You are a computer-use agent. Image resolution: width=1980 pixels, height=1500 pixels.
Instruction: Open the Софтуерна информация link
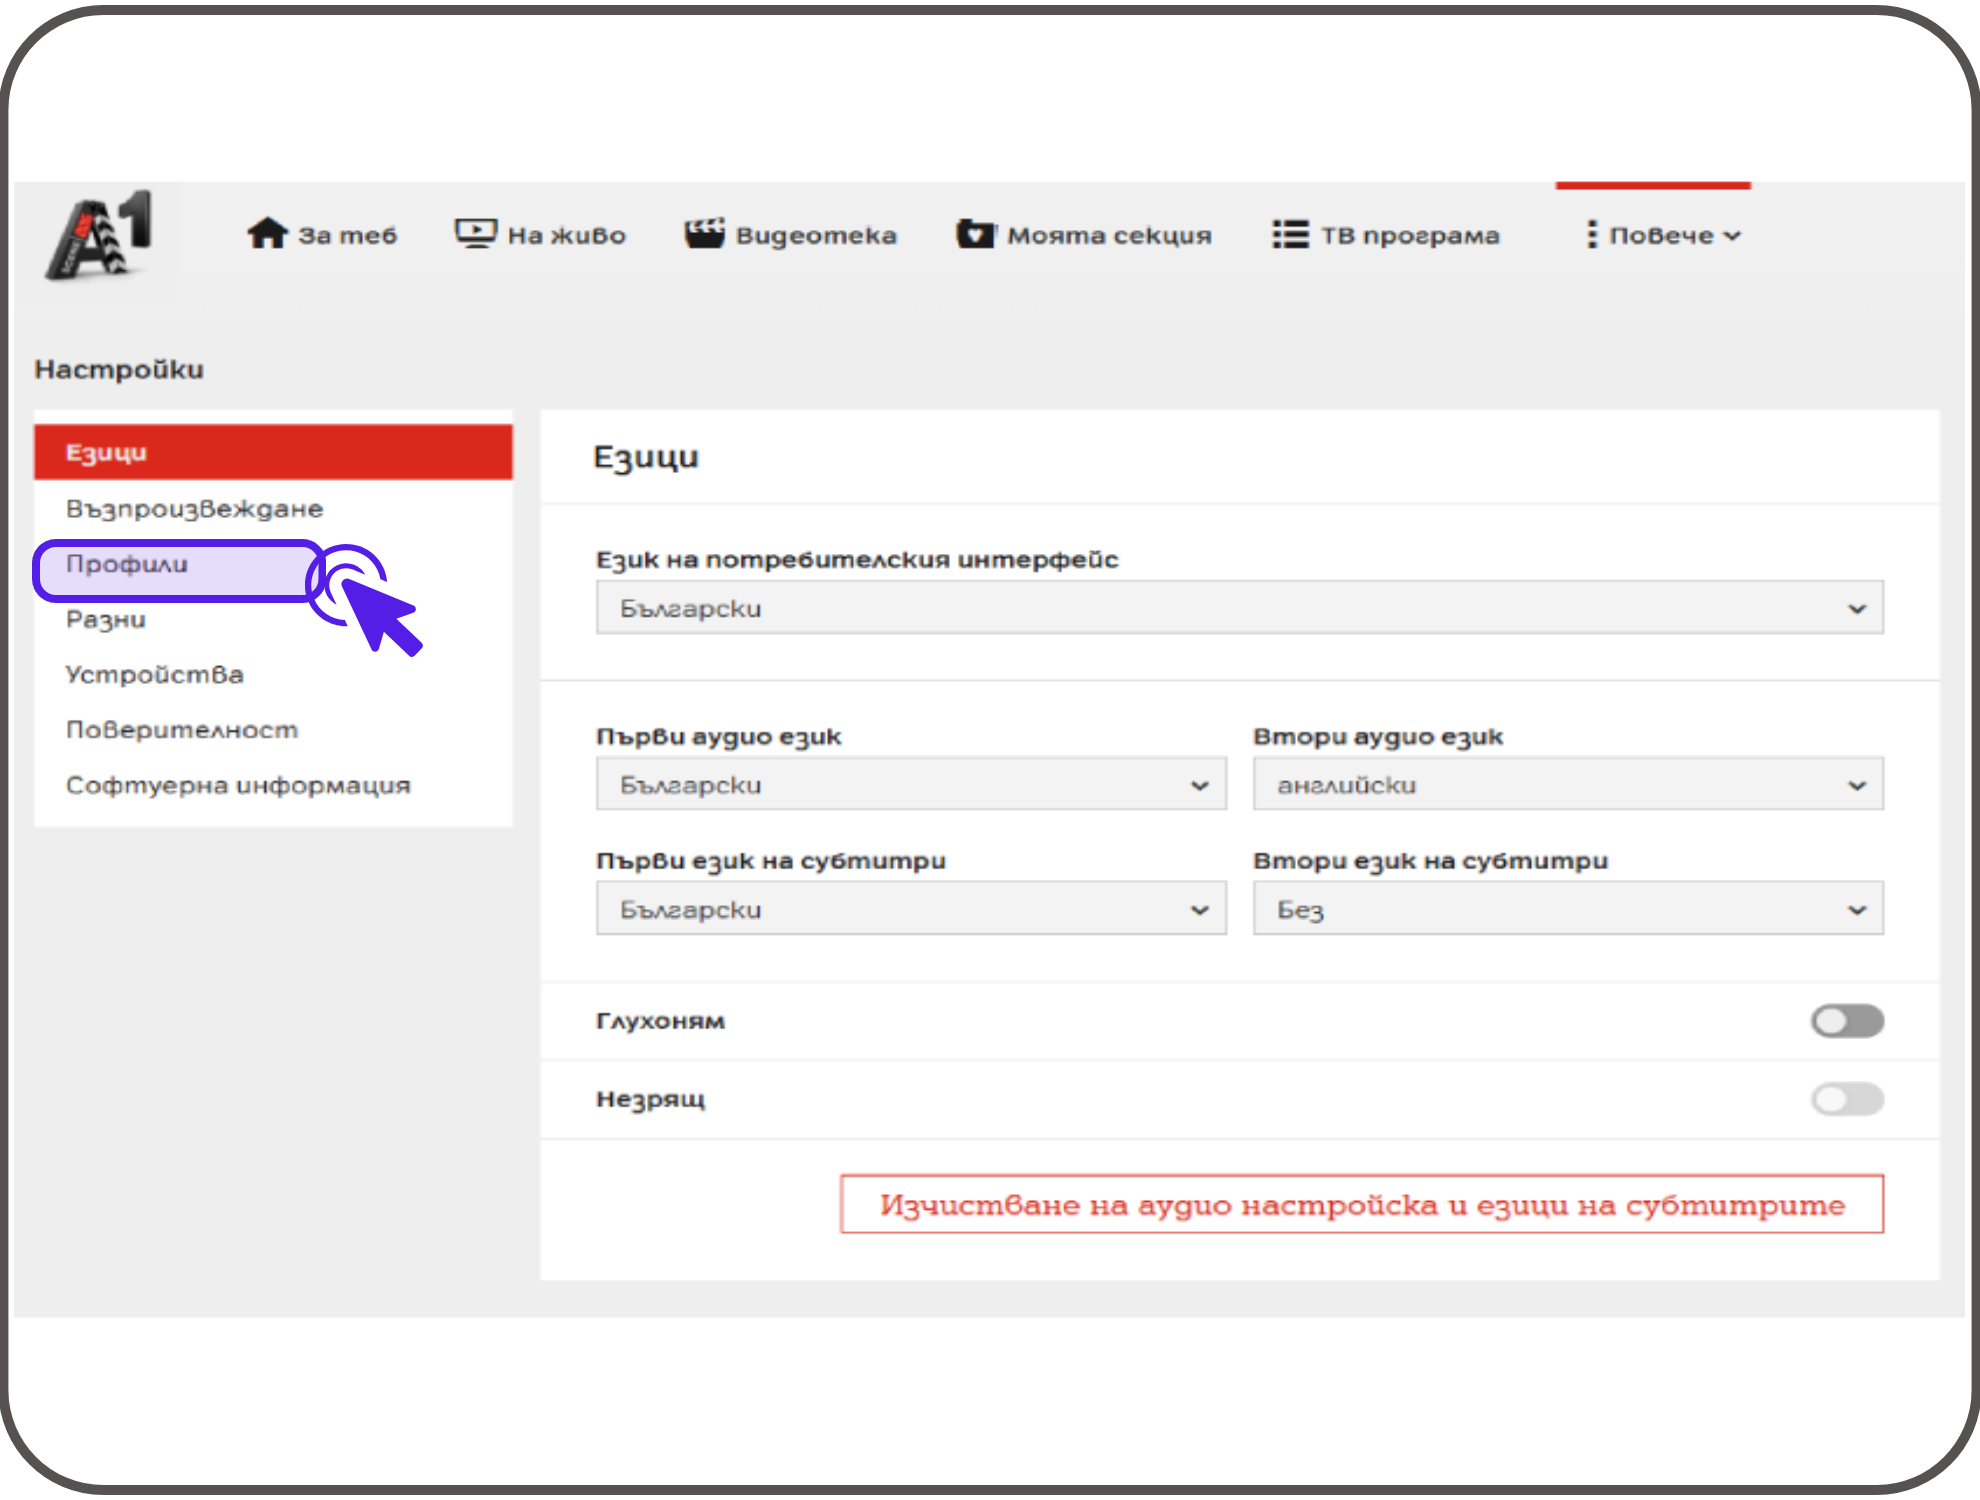click(x=238, y=786)
